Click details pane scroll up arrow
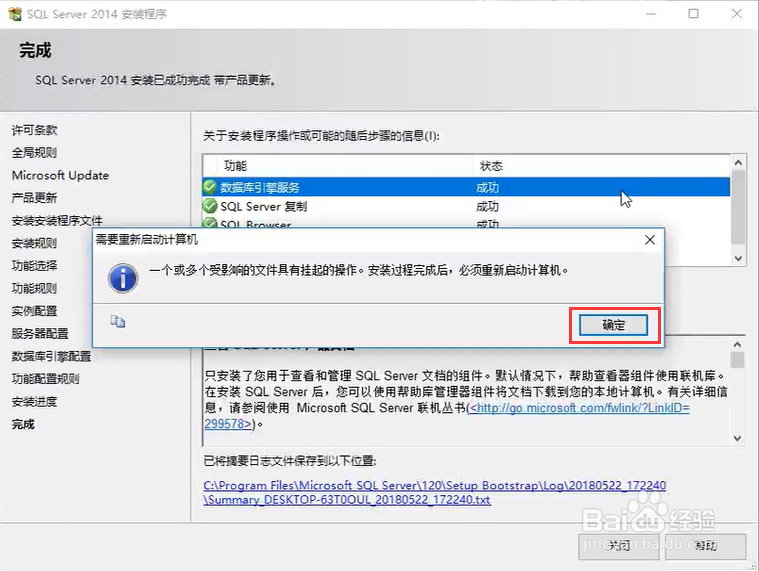Screen dimensions: 759x571 click(x=737, y=345)
